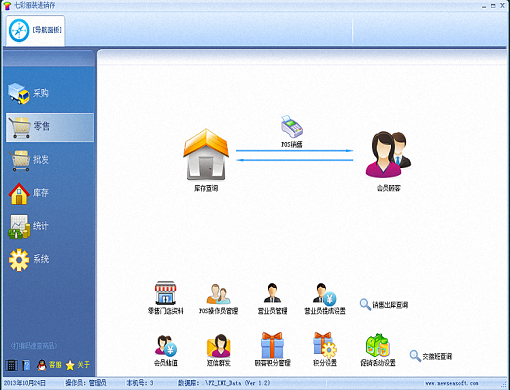Open the 统计 statistics chart module

point(19,227)
